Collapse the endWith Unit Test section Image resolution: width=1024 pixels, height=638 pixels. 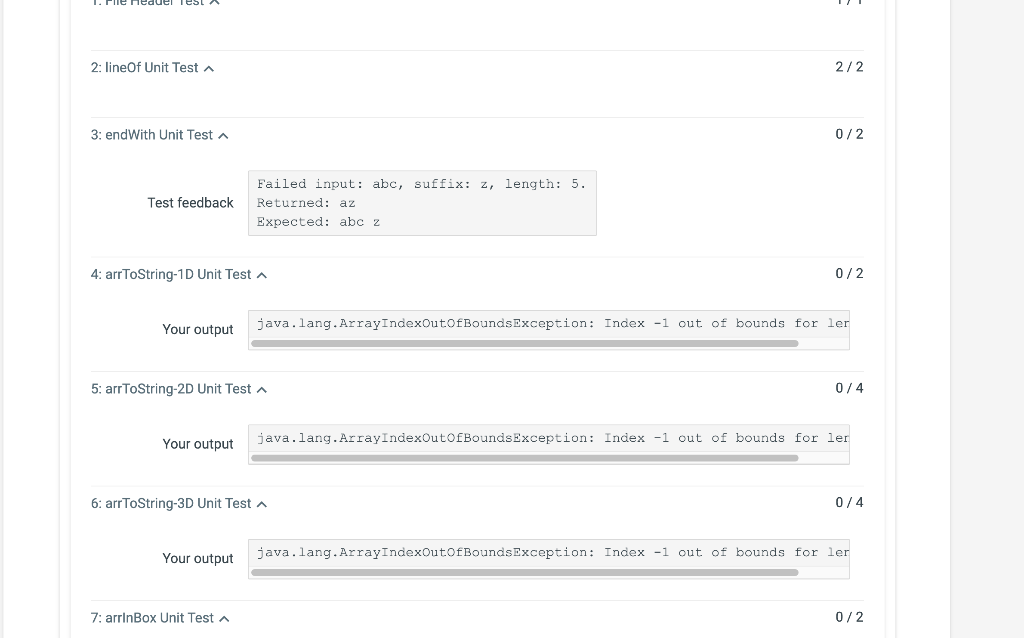click(x=222, y=135)
